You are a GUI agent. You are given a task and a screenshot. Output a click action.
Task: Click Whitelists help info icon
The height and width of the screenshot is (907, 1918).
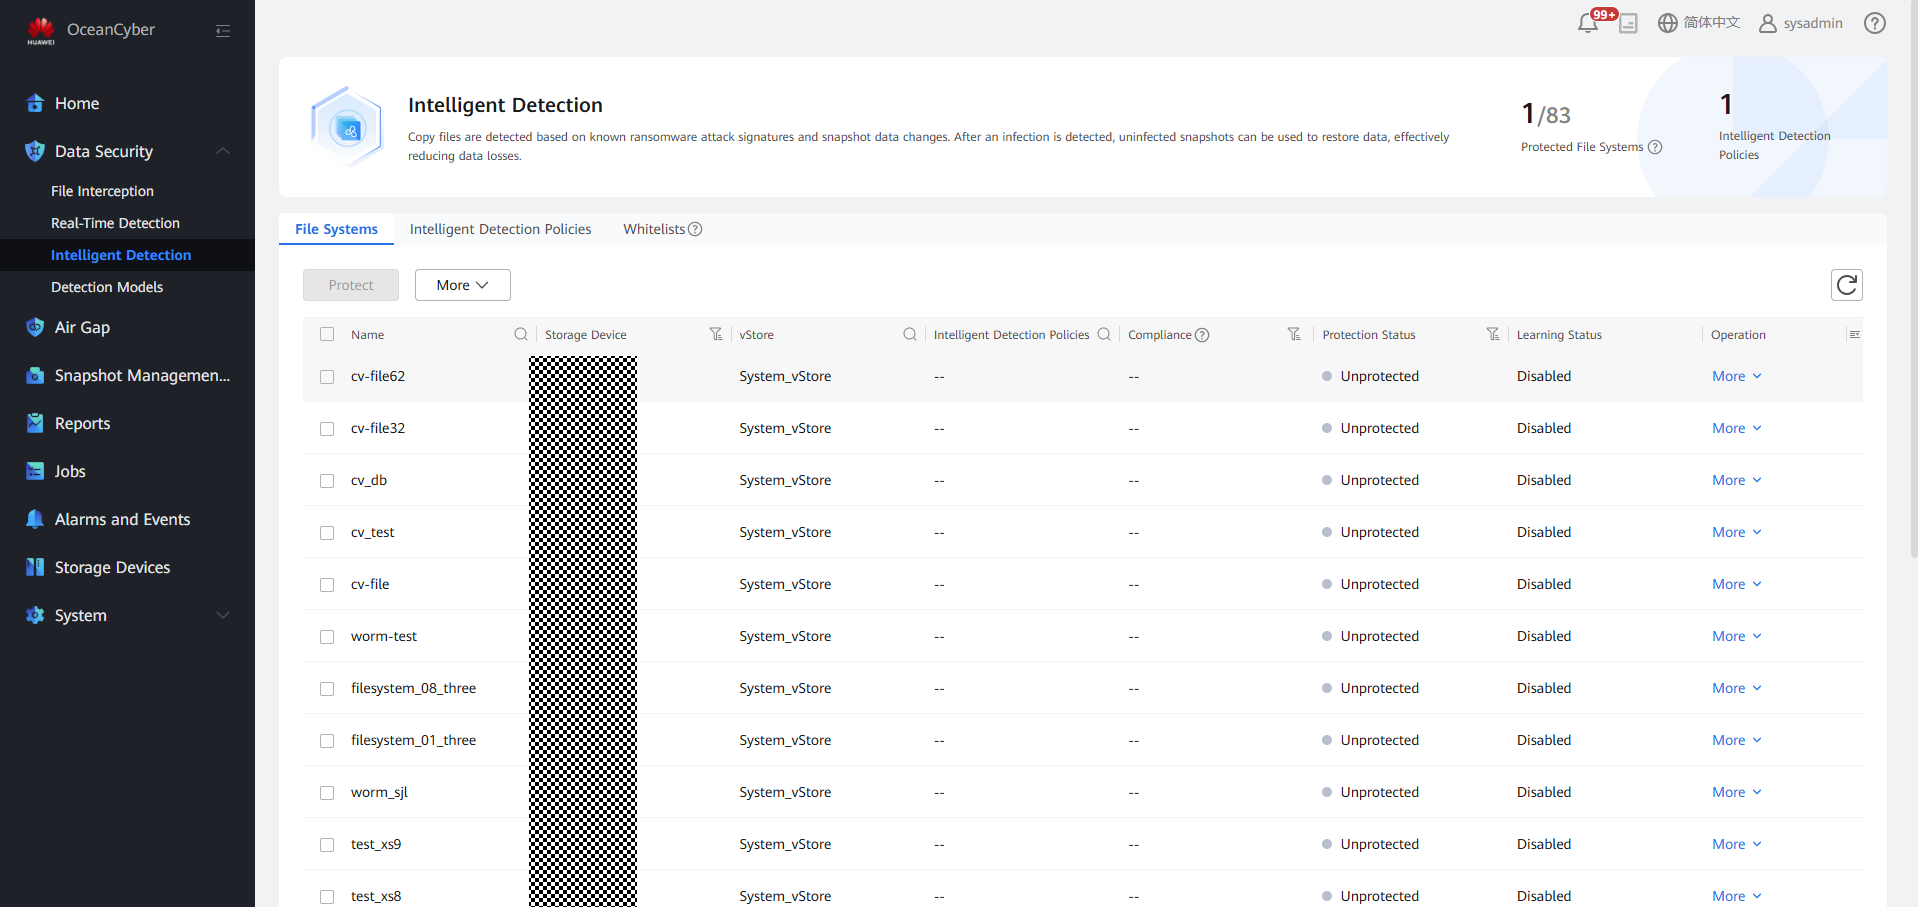pyautogui.click(x=695, y=230)
